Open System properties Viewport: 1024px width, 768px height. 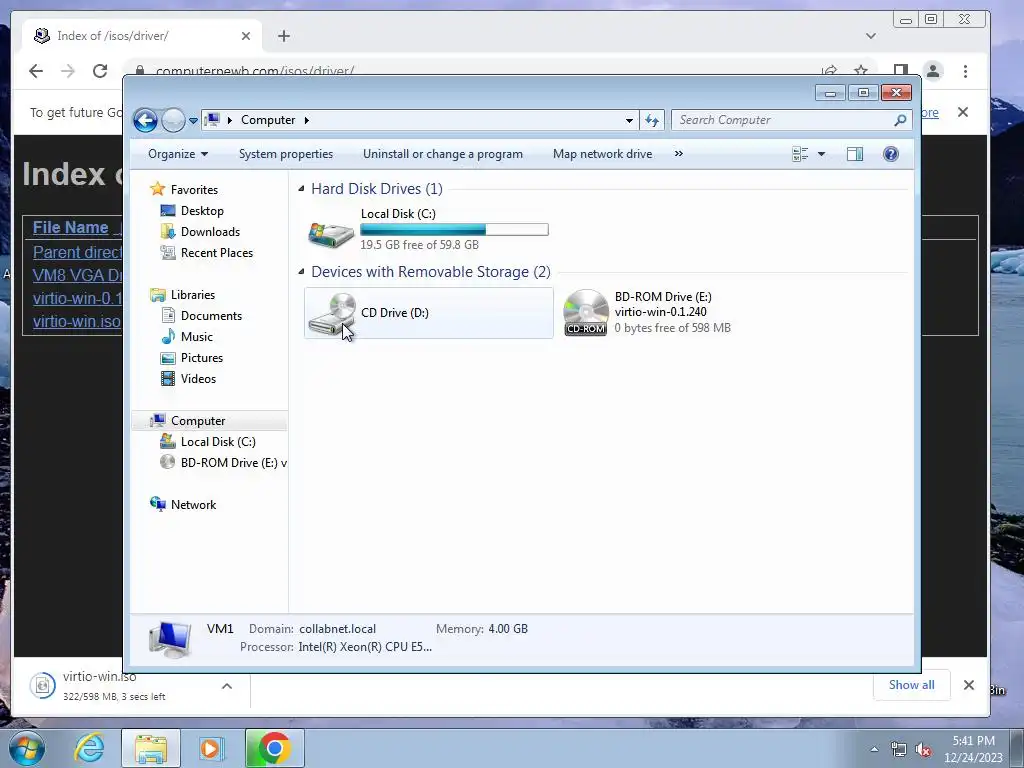click(285, 154)
